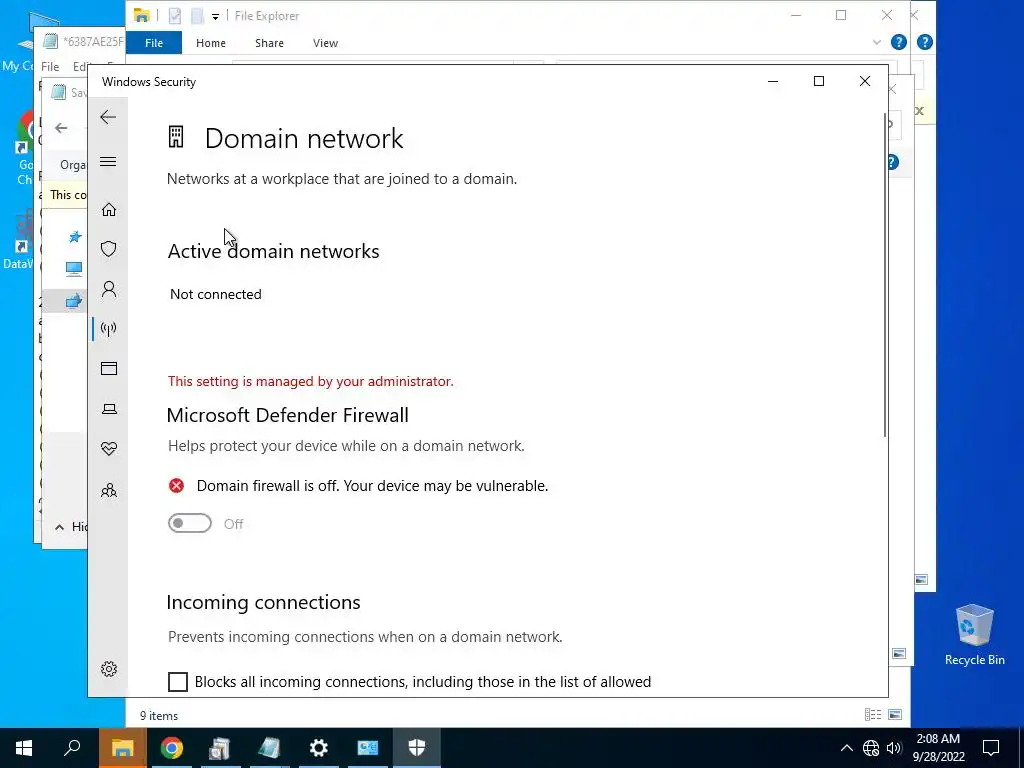Select Quick access star in Save dialog
Viewport: 1024px width, 768px height.
click(x=75, y=236)
